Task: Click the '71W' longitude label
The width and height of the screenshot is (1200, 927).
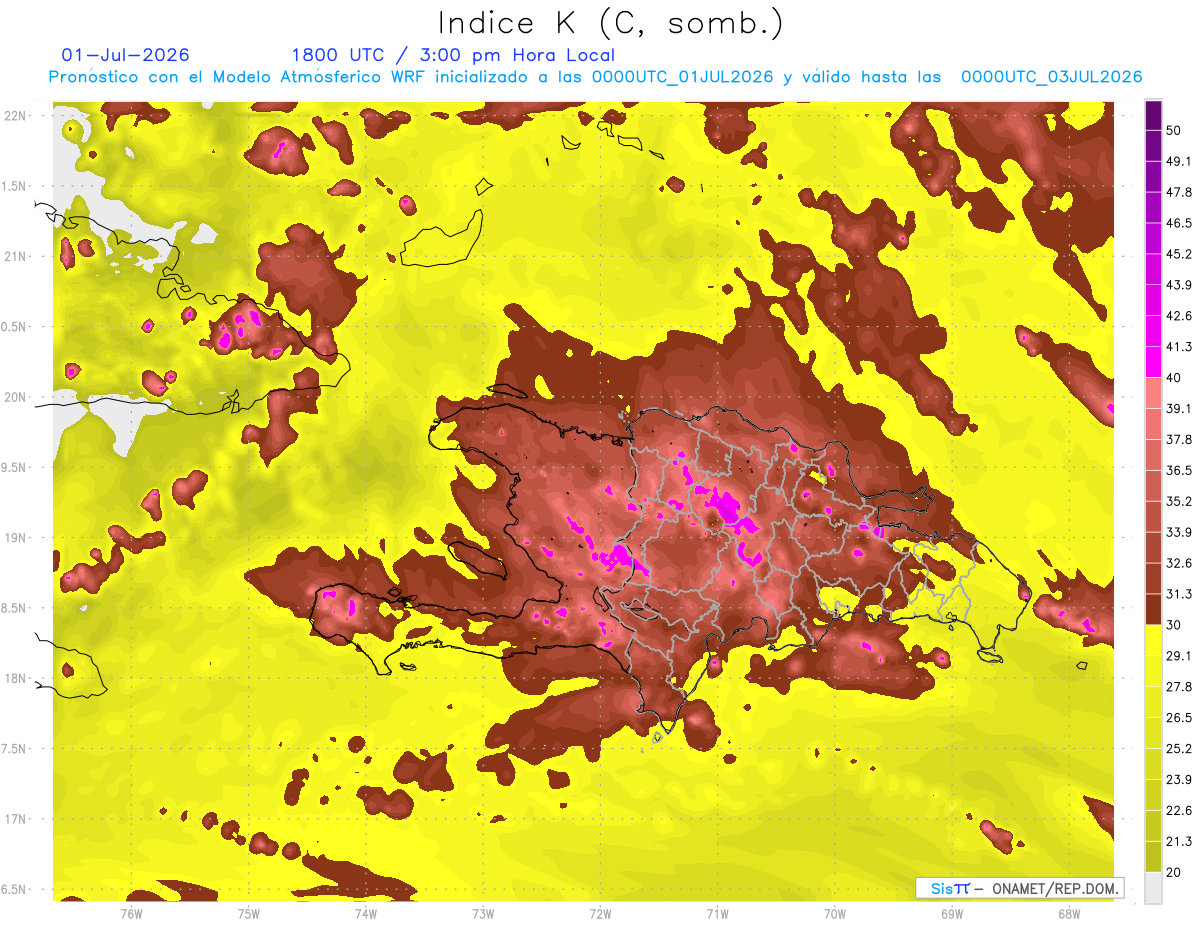Action: pyautogui.click(x=717, y=914)
